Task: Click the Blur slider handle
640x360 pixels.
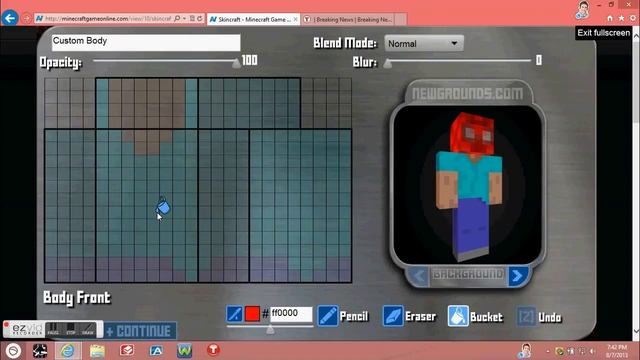Action: coord(388,63)
